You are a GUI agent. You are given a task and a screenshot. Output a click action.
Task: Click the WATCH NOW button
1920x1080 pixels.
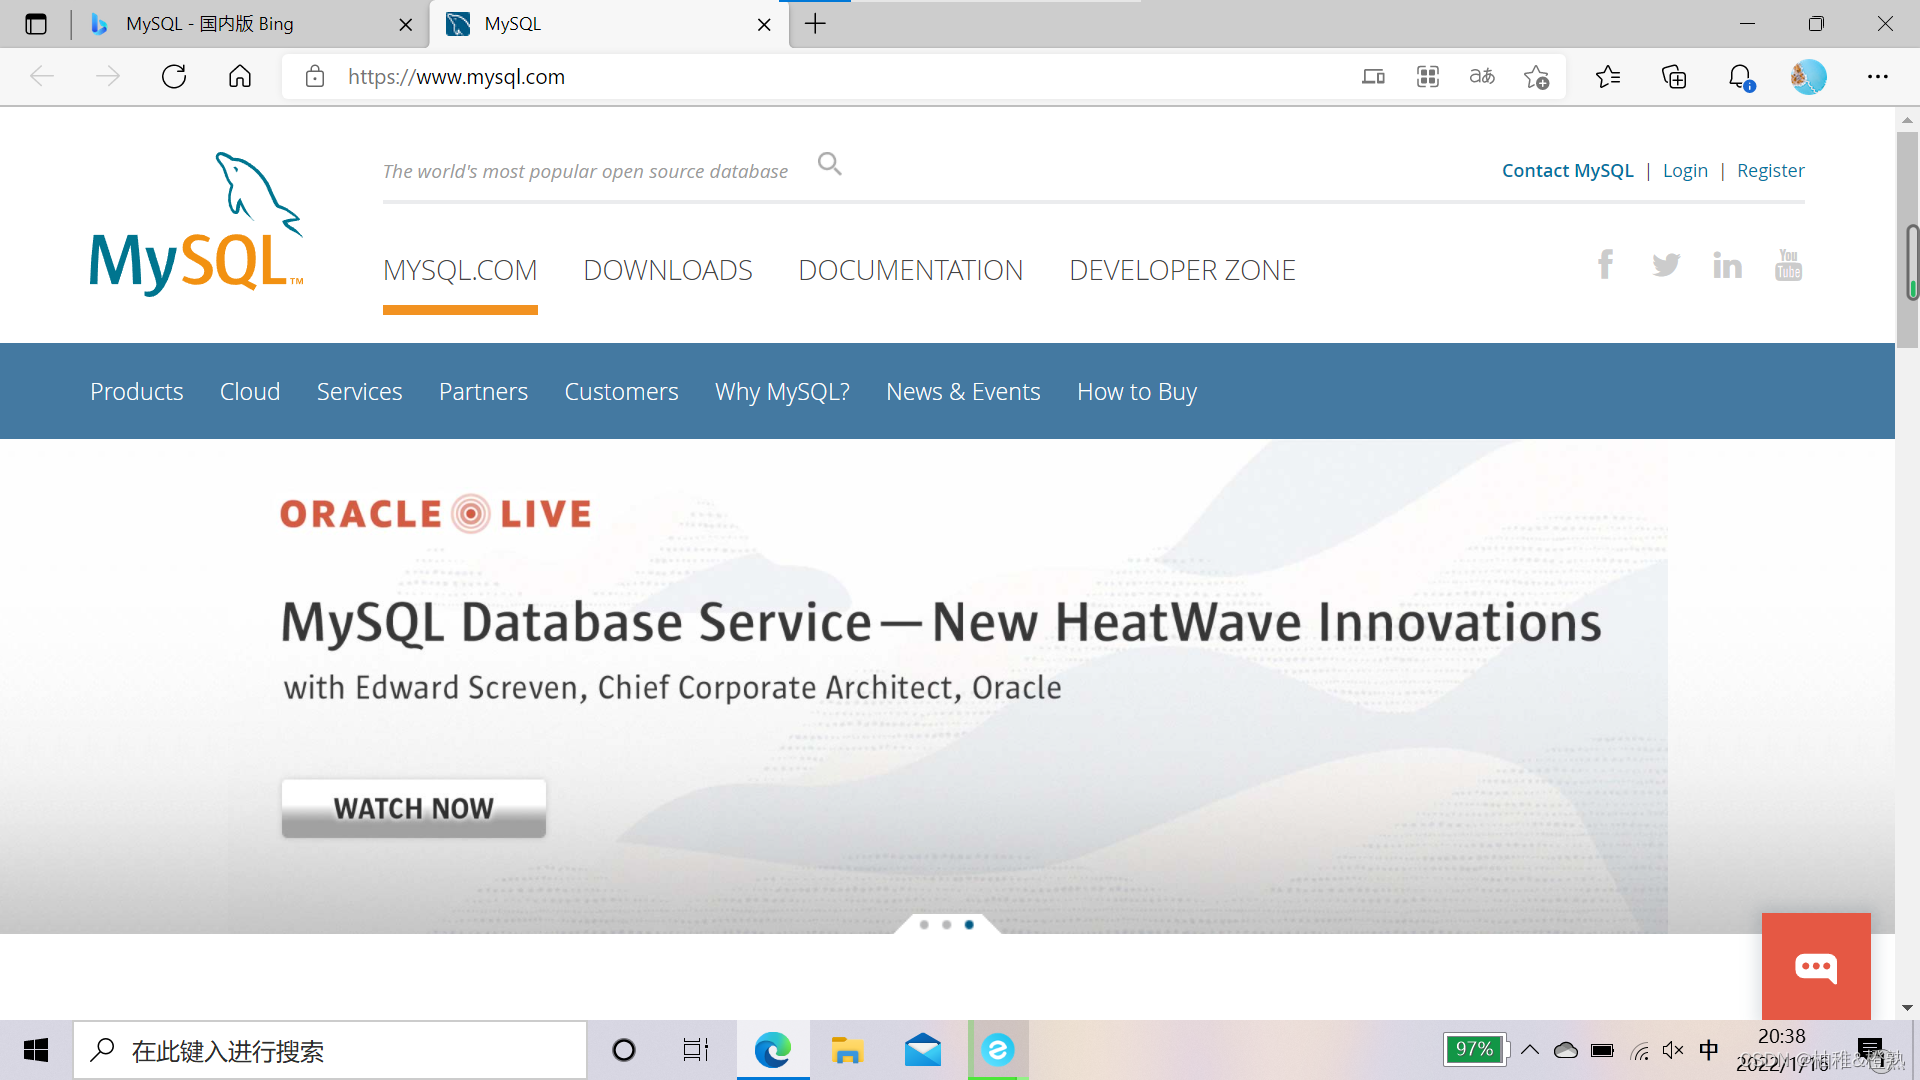[x=413, y=808]
